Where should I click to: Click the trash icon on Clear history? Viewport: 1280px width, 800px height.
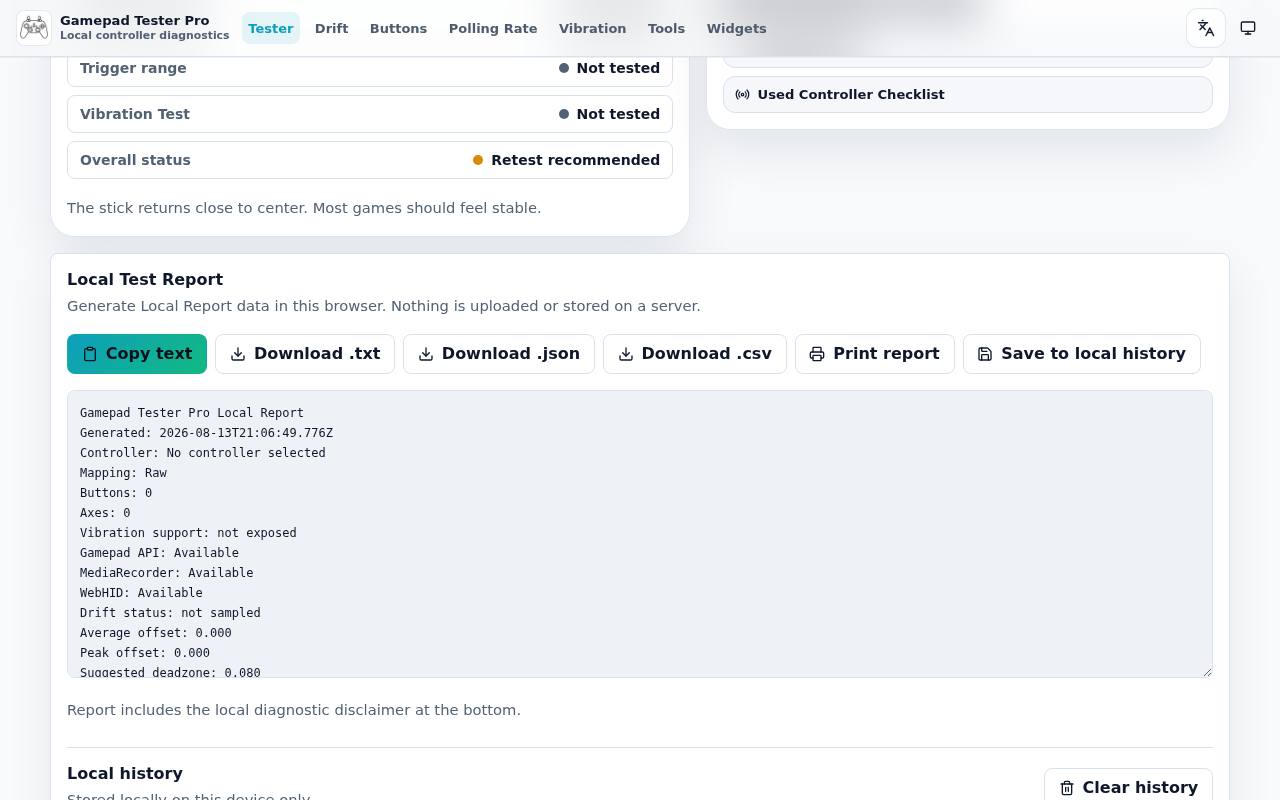click(x=1067, y=788)
